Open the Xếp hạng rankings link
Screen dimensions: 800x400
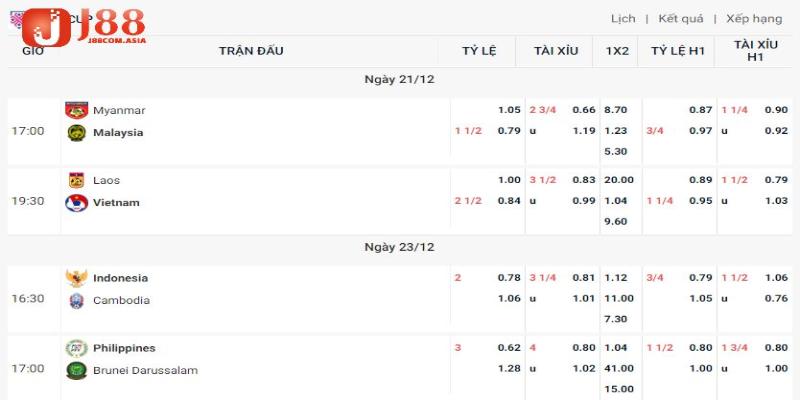pos(754,19)
